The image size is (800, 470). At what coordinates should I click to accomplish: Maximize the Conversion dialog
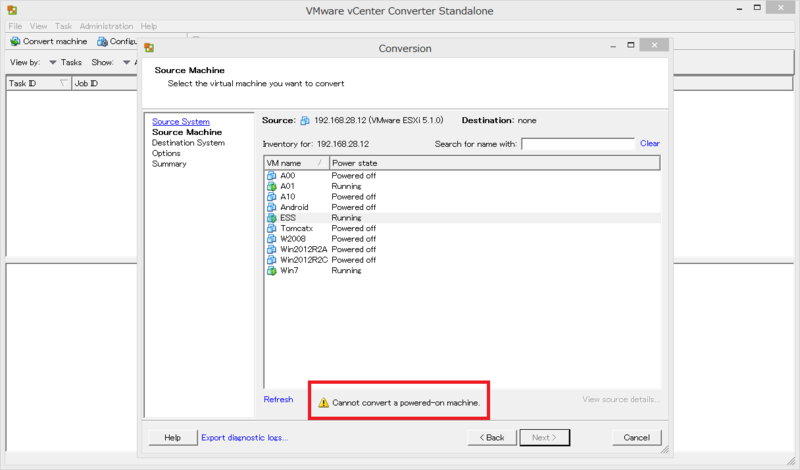pos(631,45)
